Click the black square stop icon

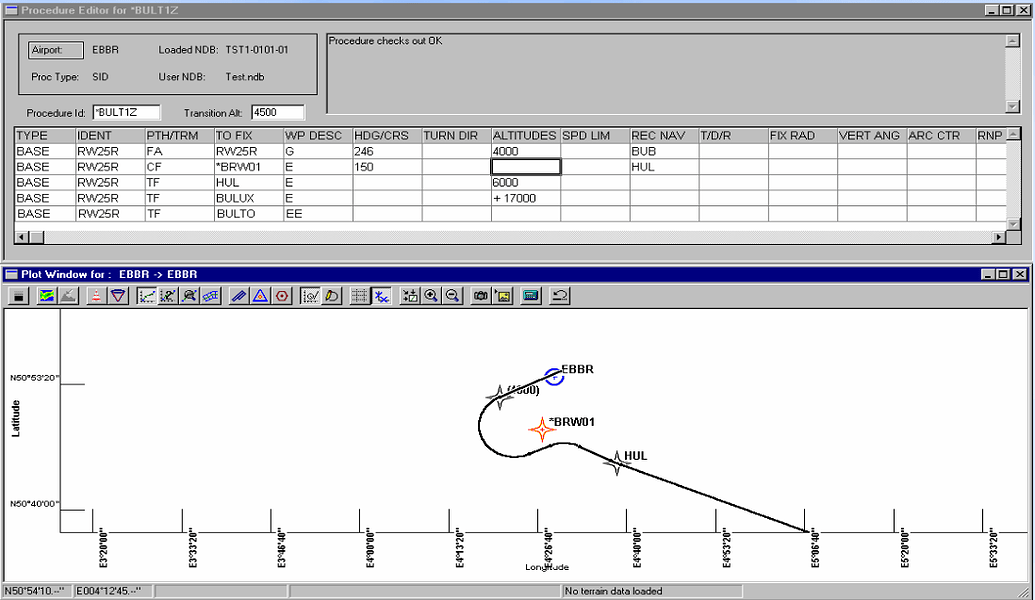pos(20,296)
